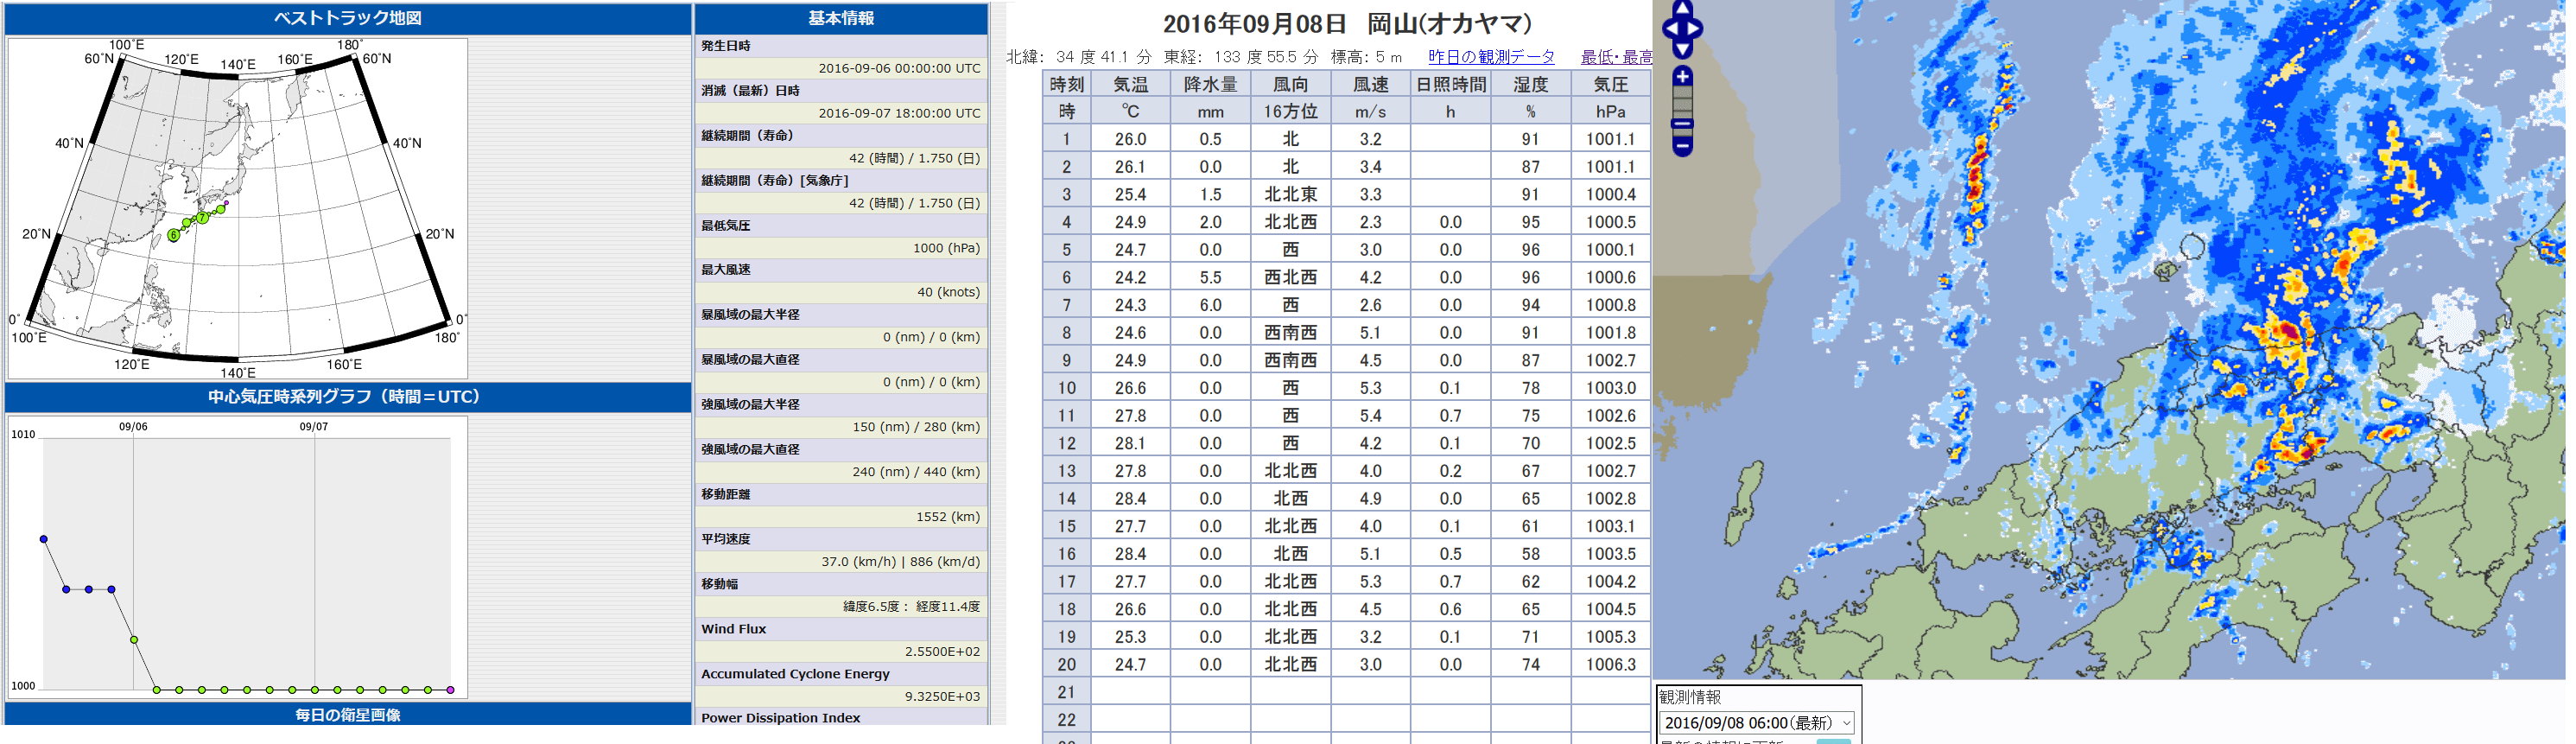The image size is (2576, 744).
Task: Click the 観測情報 label
Action: click(1690, 697)
